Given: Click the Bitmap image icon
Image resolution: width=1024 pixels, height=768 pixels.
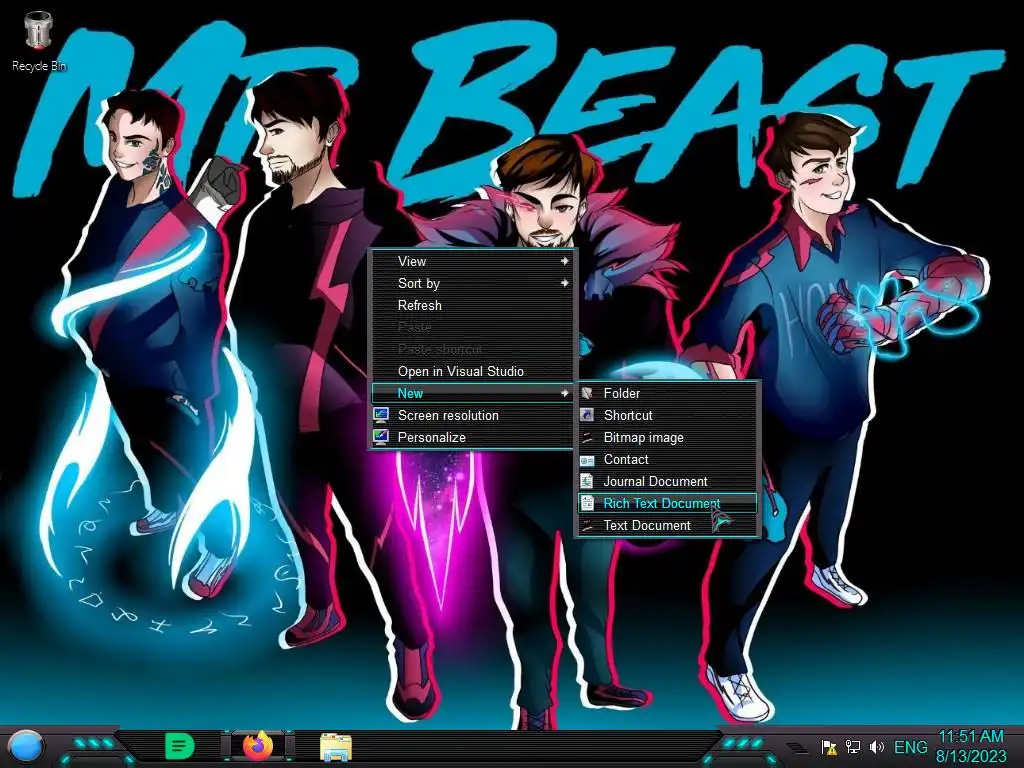Looking at the screenshot, I should [587, 438].
